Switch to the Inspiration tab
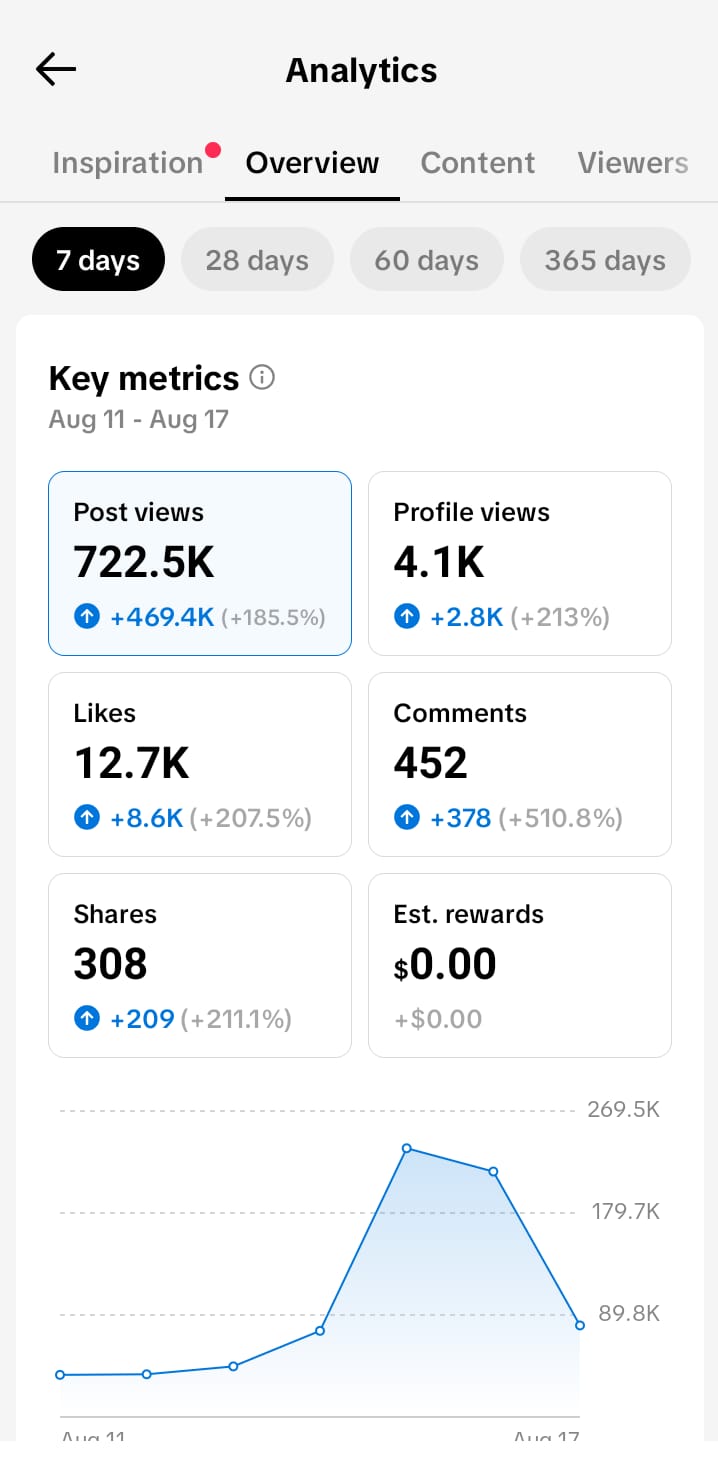The height and width of the screenshot is (1461, 718). [x=128, y=163]
